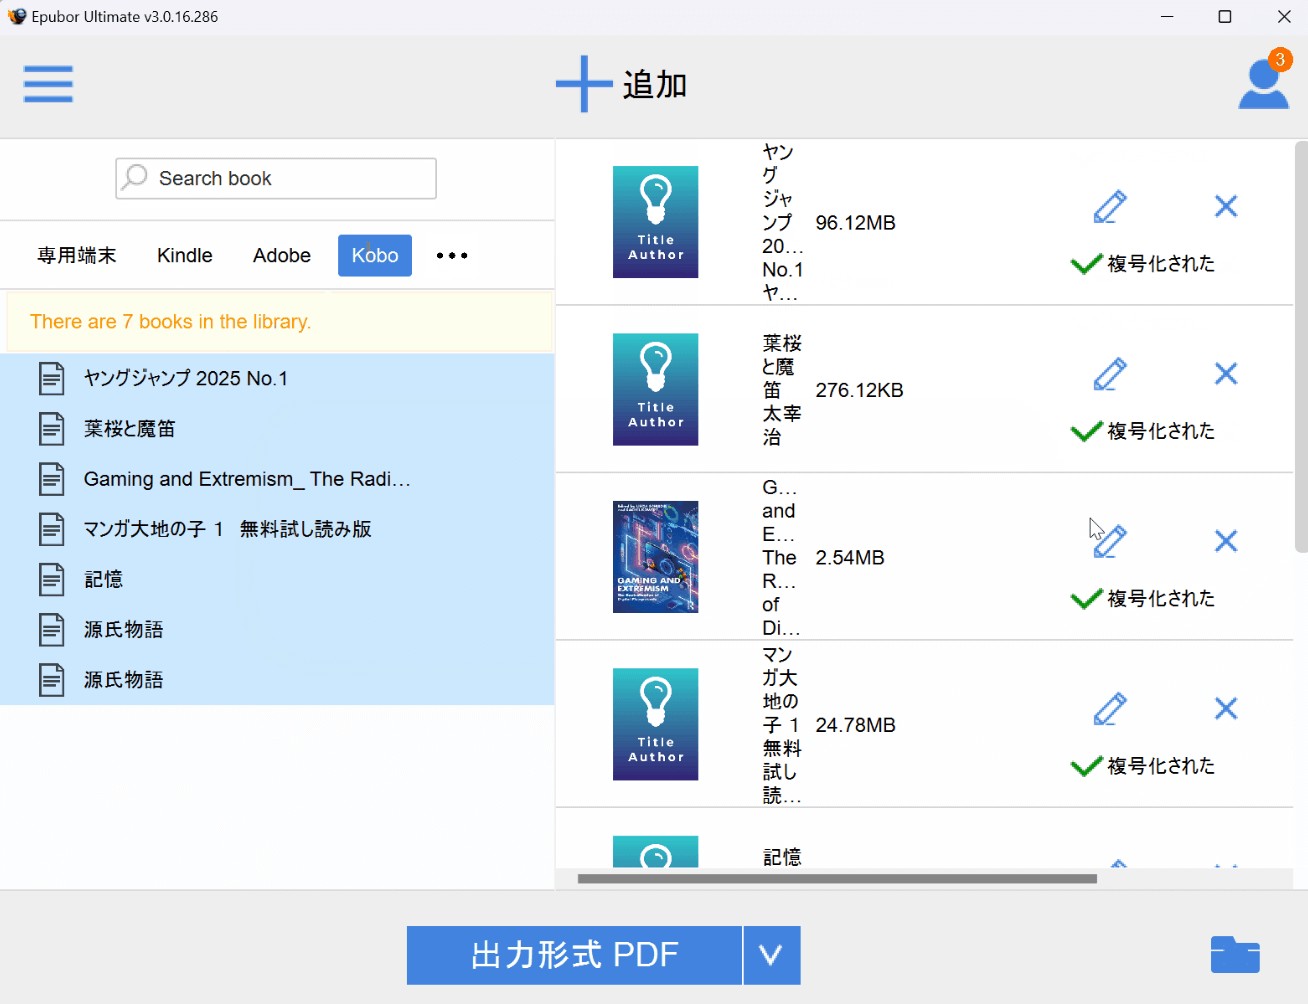Click the search magnifier icon
The image size is (1308, 1004).
click(x=135, y=178)
